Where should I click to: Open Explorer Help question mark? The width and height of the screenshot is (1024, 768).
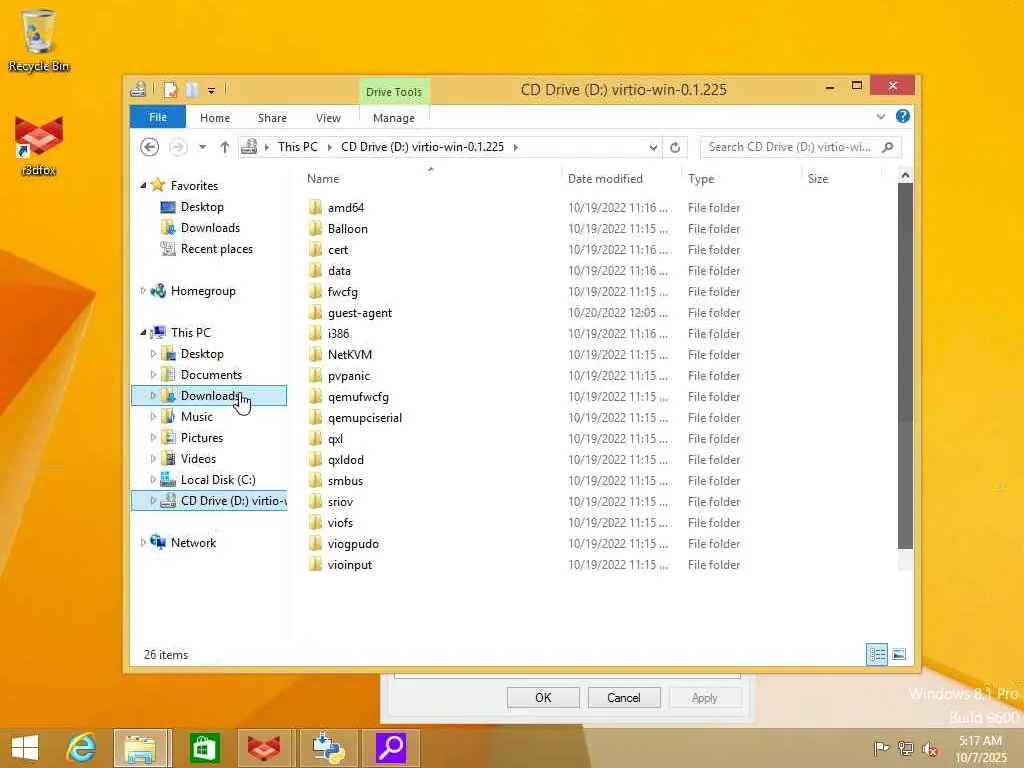tap(903, 116)
